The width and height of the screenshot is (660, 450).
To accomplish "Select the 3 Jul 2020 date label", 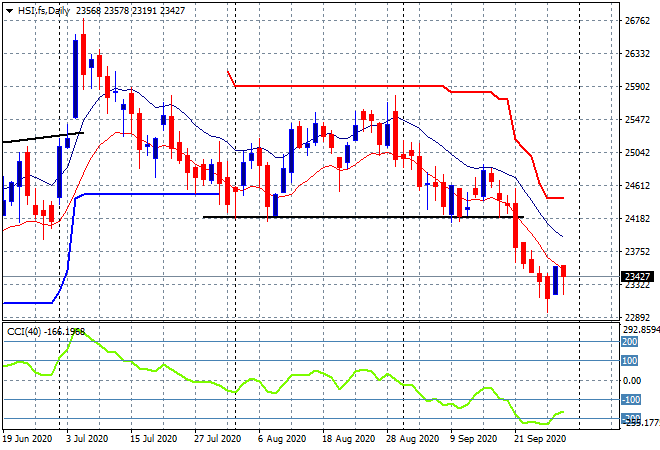I will coord(87,439).
